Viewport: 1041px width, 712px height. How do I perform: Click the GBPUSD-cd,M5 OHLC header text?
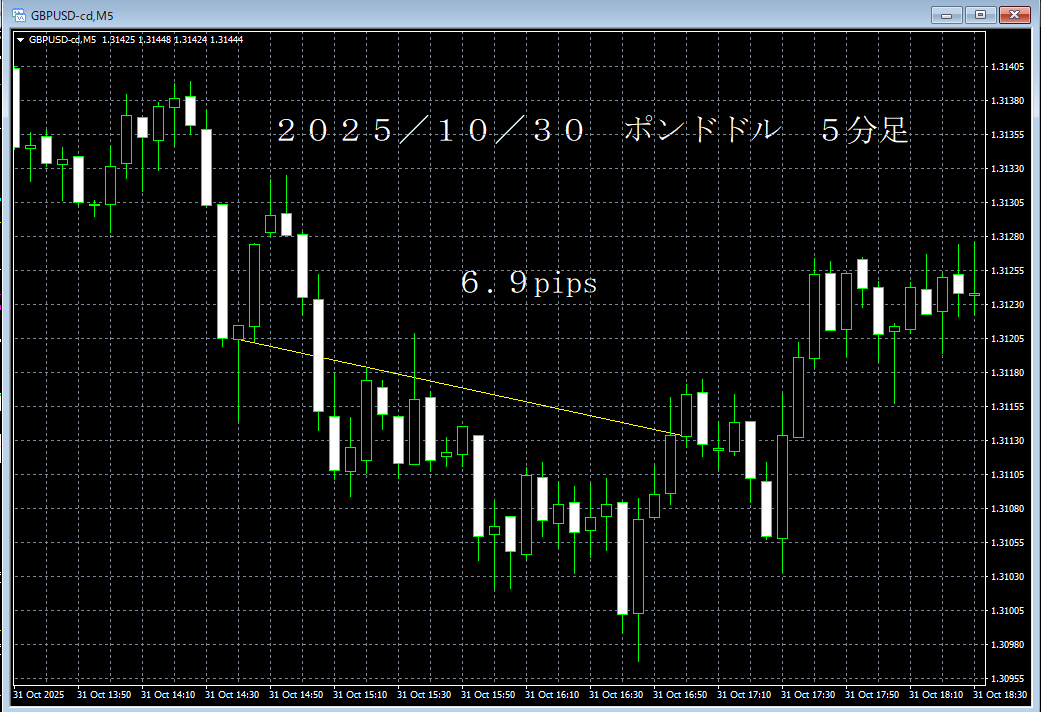coord(136,40)
